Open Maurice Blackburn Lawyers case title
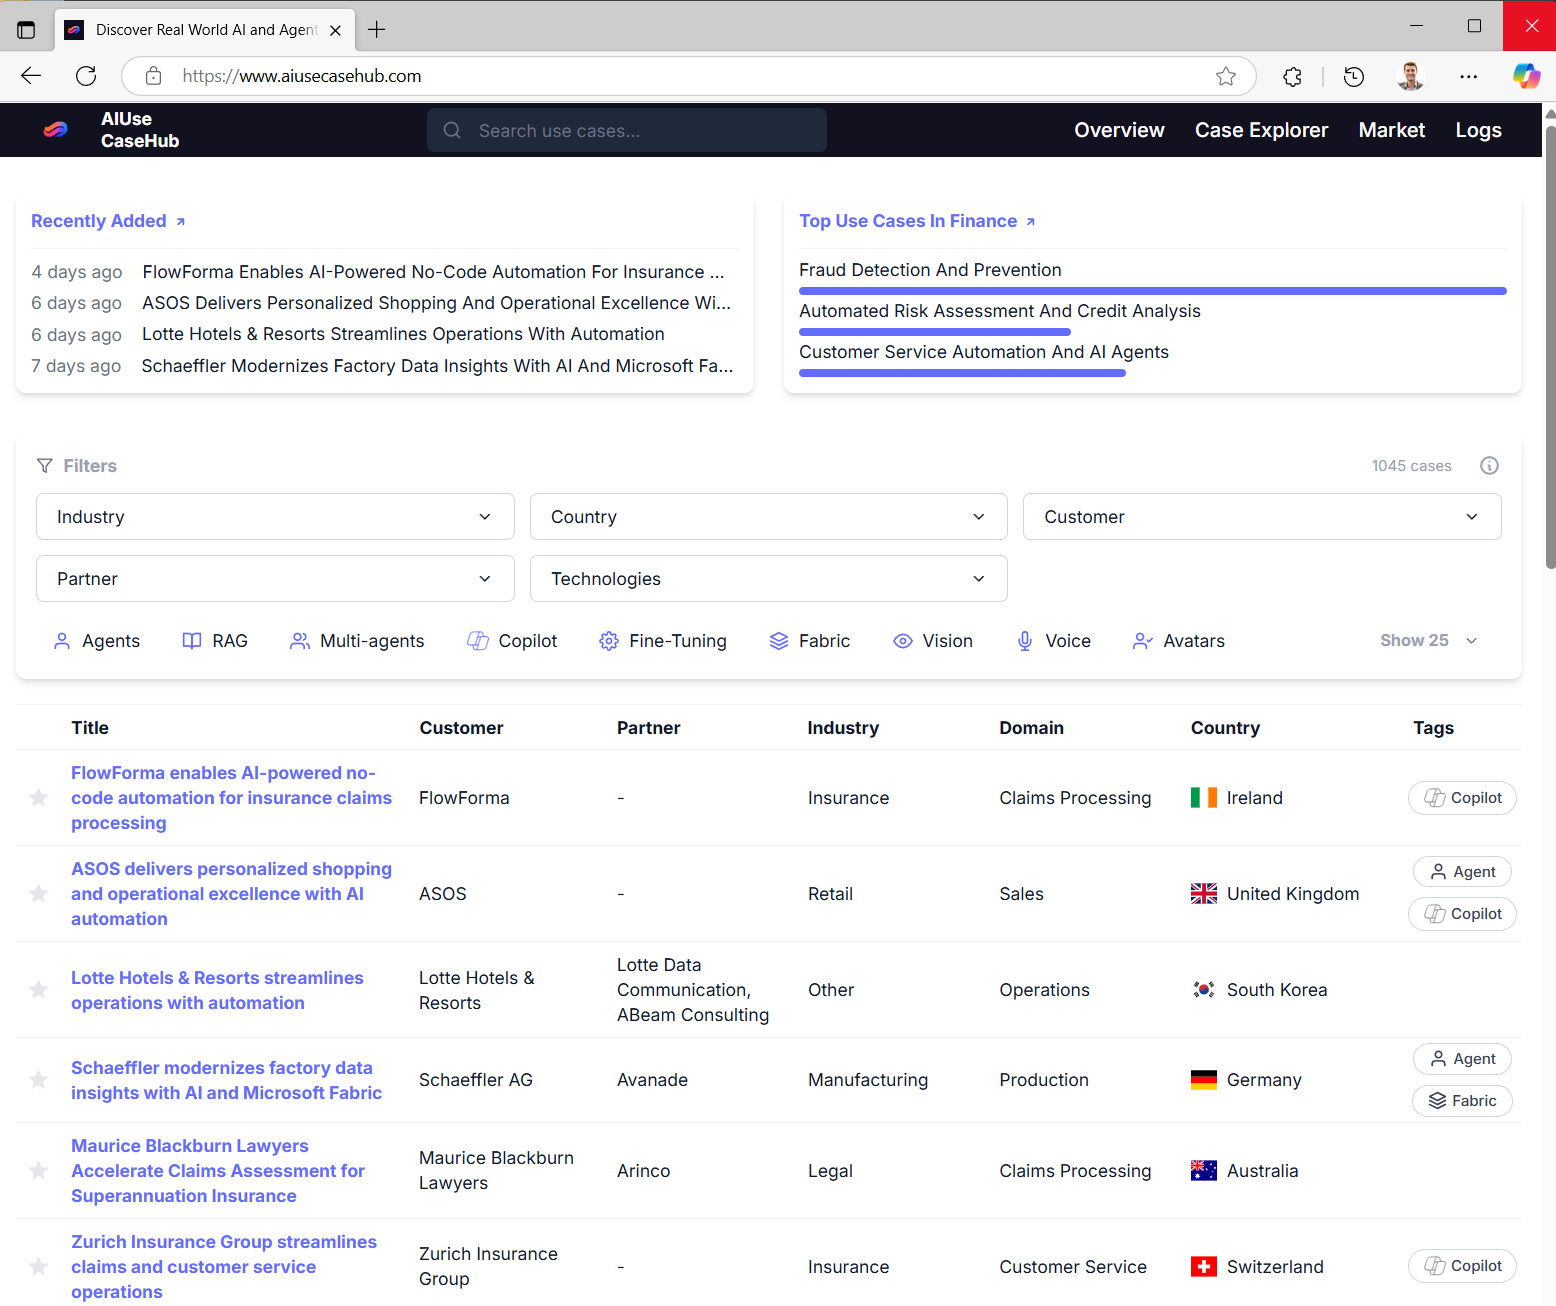1556x1306 pixels. pos(218,1171)
